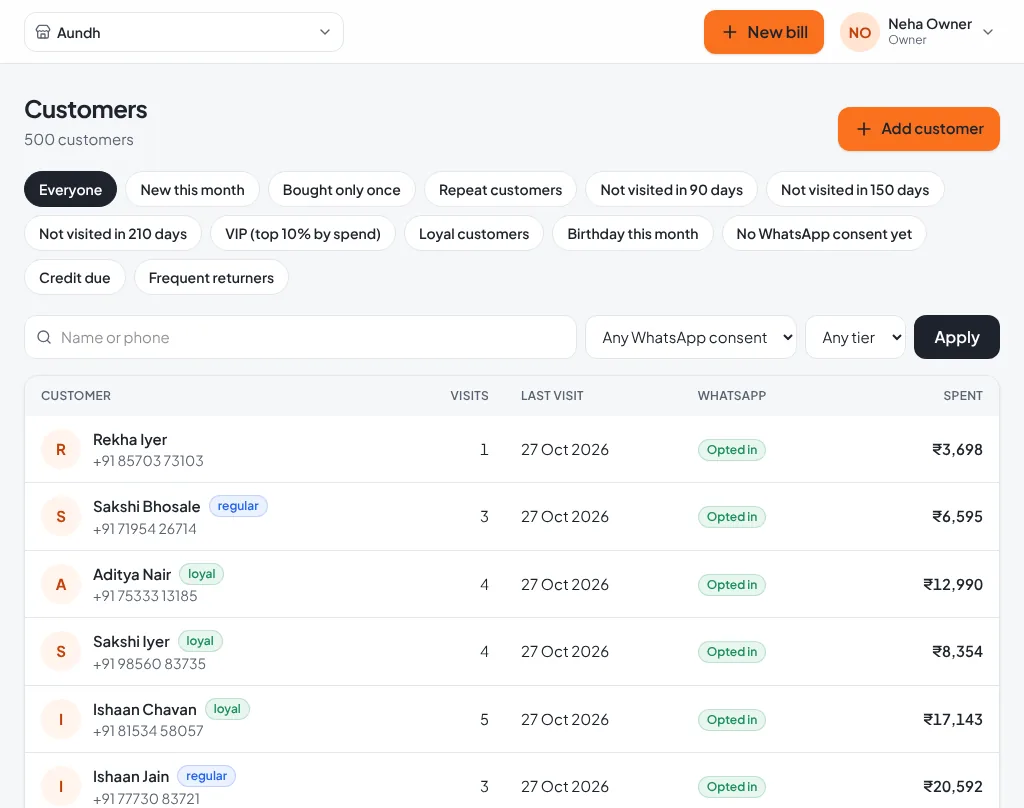Filter by Not visited in 150 days
This screenshot has width=1024, height=808.
[x=855, y=189]
